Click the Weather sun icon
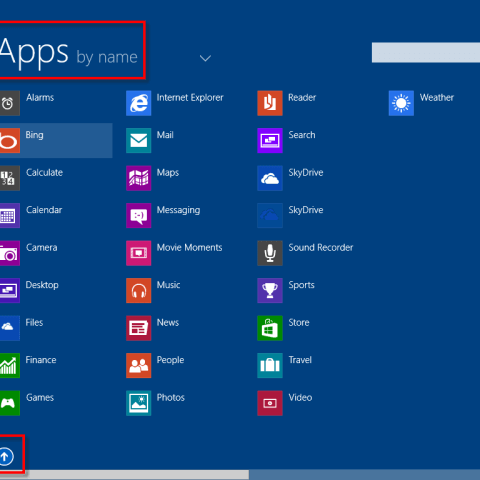Viewport: 480px width, 480px height. tap(401, 103)
